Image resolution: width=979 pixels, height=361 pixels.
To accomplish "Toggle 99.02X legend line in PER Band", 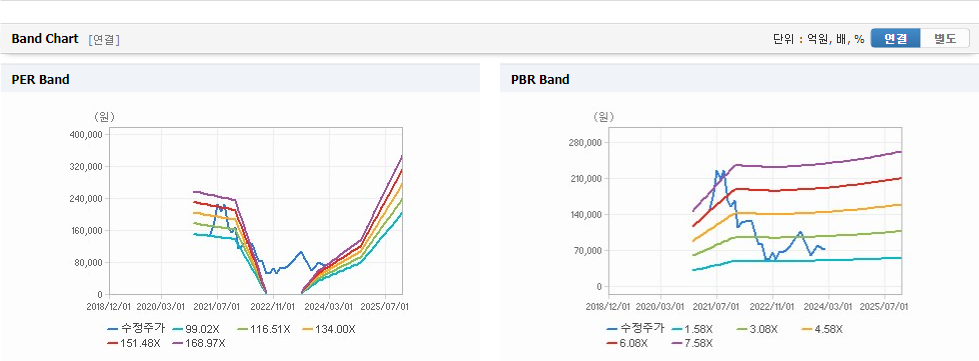I will pos(197,329).
